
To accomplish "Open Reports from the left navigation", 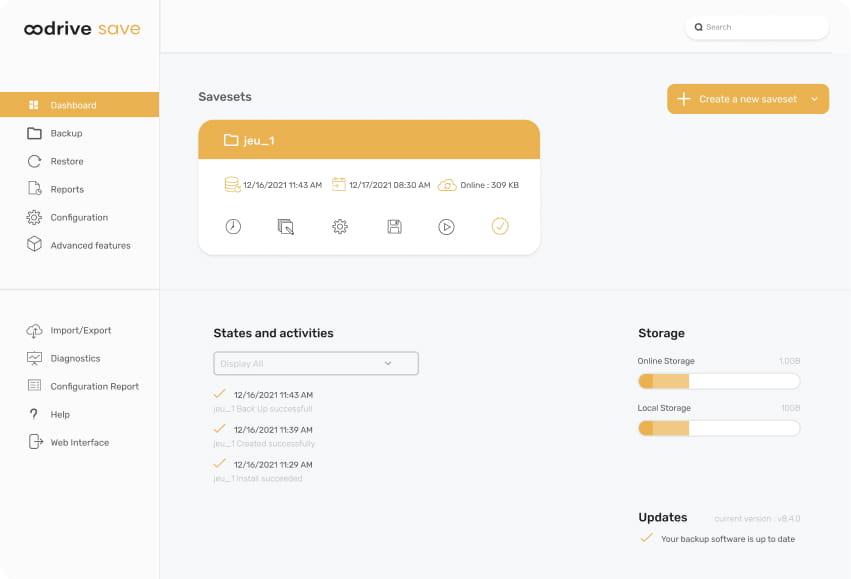I will [x=65, y=188].
